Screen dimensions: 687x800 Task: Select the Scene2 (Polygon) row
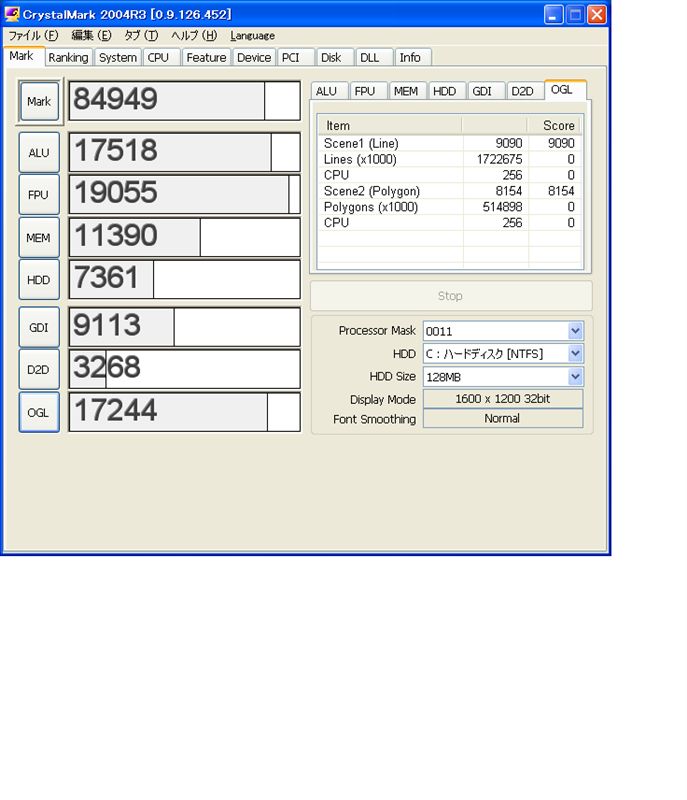click(x=449, y=191)
